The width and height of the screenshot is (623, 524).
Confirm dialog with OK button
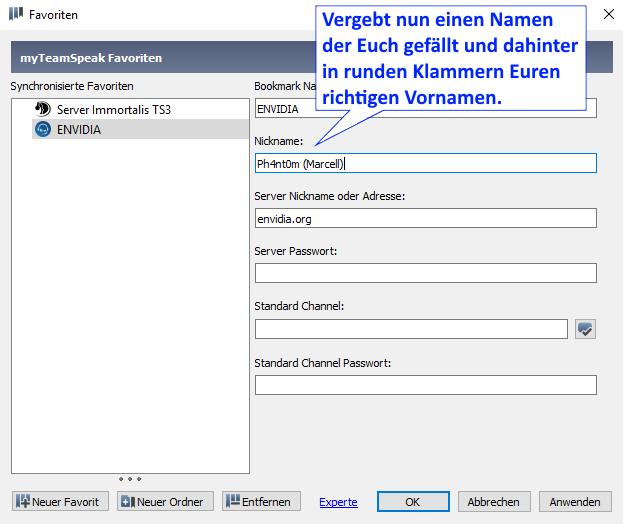pyautogui.click(x=413, y=501)
